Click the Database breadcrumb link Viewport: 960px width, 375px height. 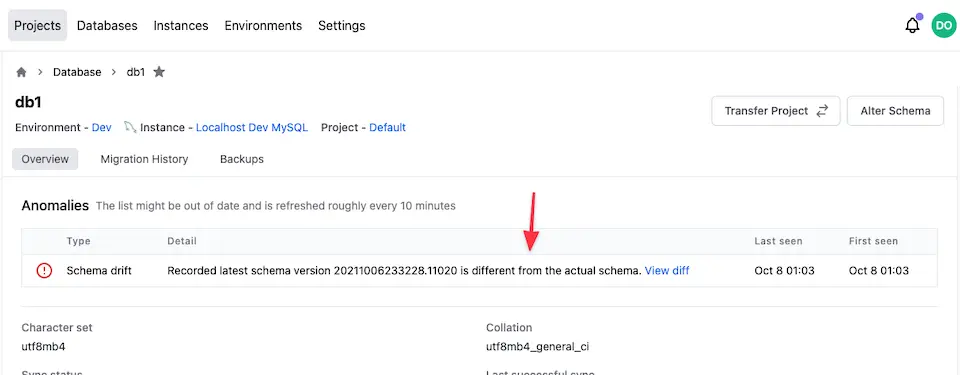(x=77, y=72)
